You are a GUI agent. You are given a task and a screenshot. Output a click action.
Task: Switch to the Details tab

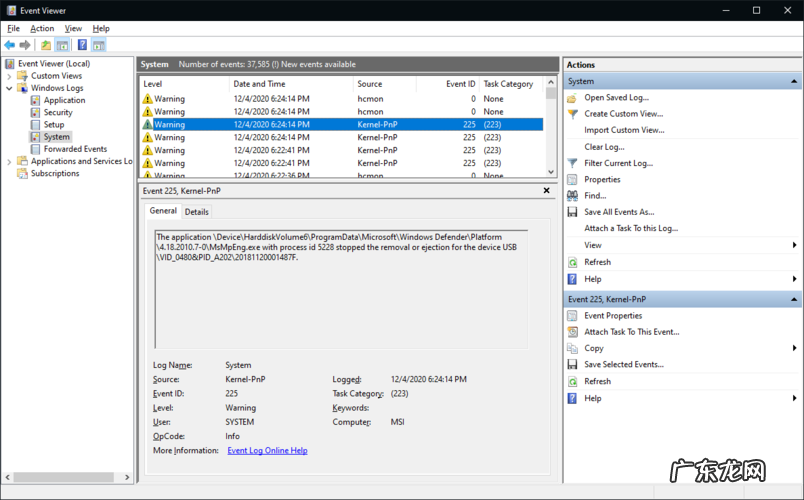[197, 212]
